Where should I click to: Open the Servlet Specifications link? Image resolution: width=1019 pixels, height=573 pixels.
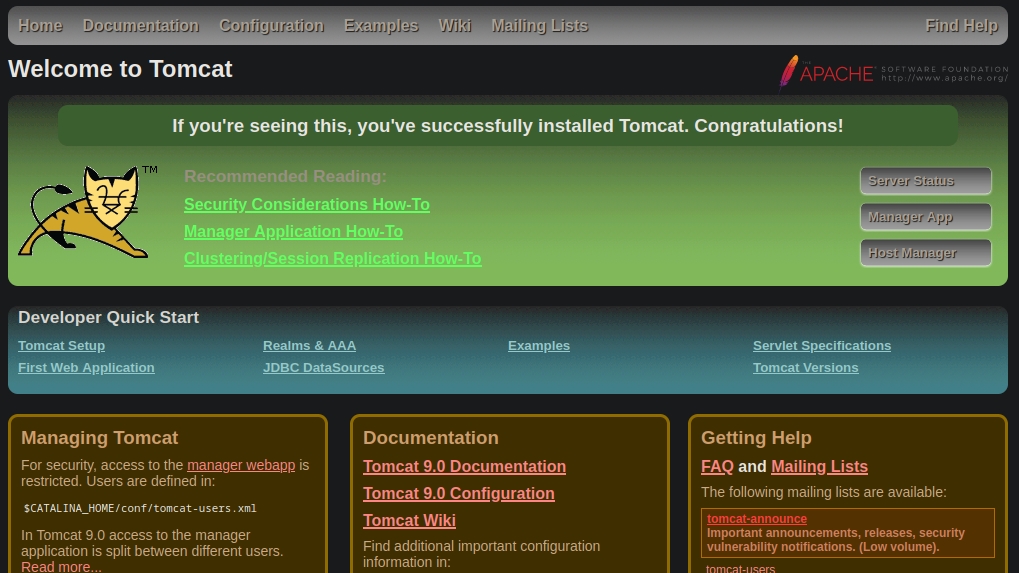(821, 346)
